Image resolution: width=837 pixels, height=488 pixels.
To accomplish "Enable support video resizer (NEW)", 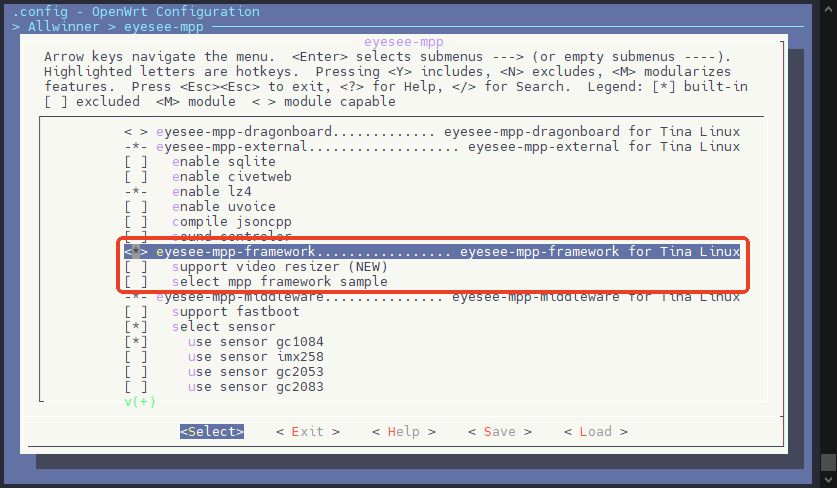I will coord(136,267).
